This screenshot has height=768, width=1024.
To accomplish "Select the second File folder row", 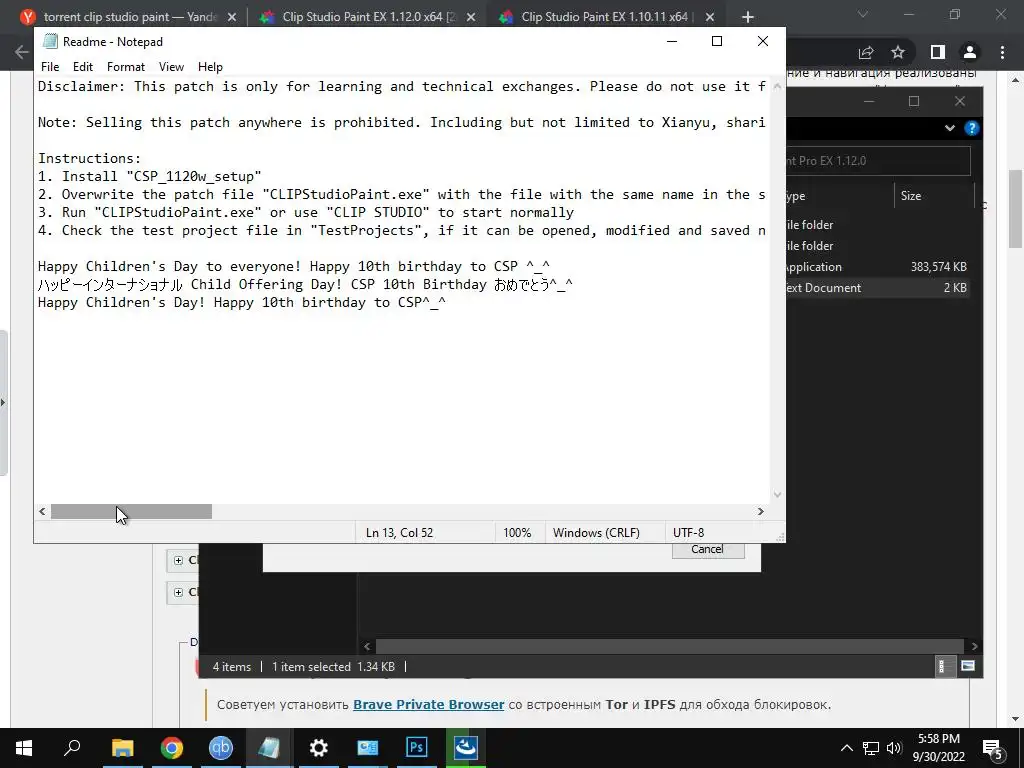I will (x=878, y=246).
